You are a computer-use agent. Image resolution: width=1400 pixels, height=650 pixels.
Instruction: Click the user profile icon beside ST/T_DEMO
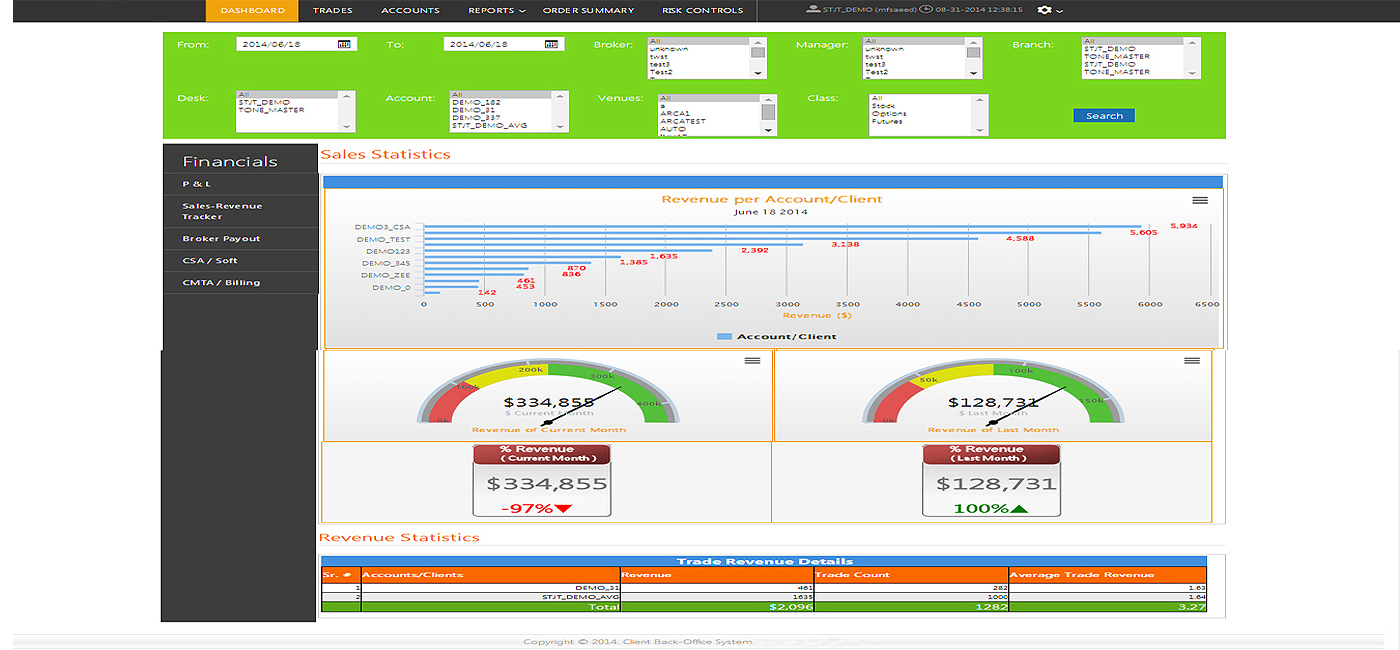coord(814,10)
